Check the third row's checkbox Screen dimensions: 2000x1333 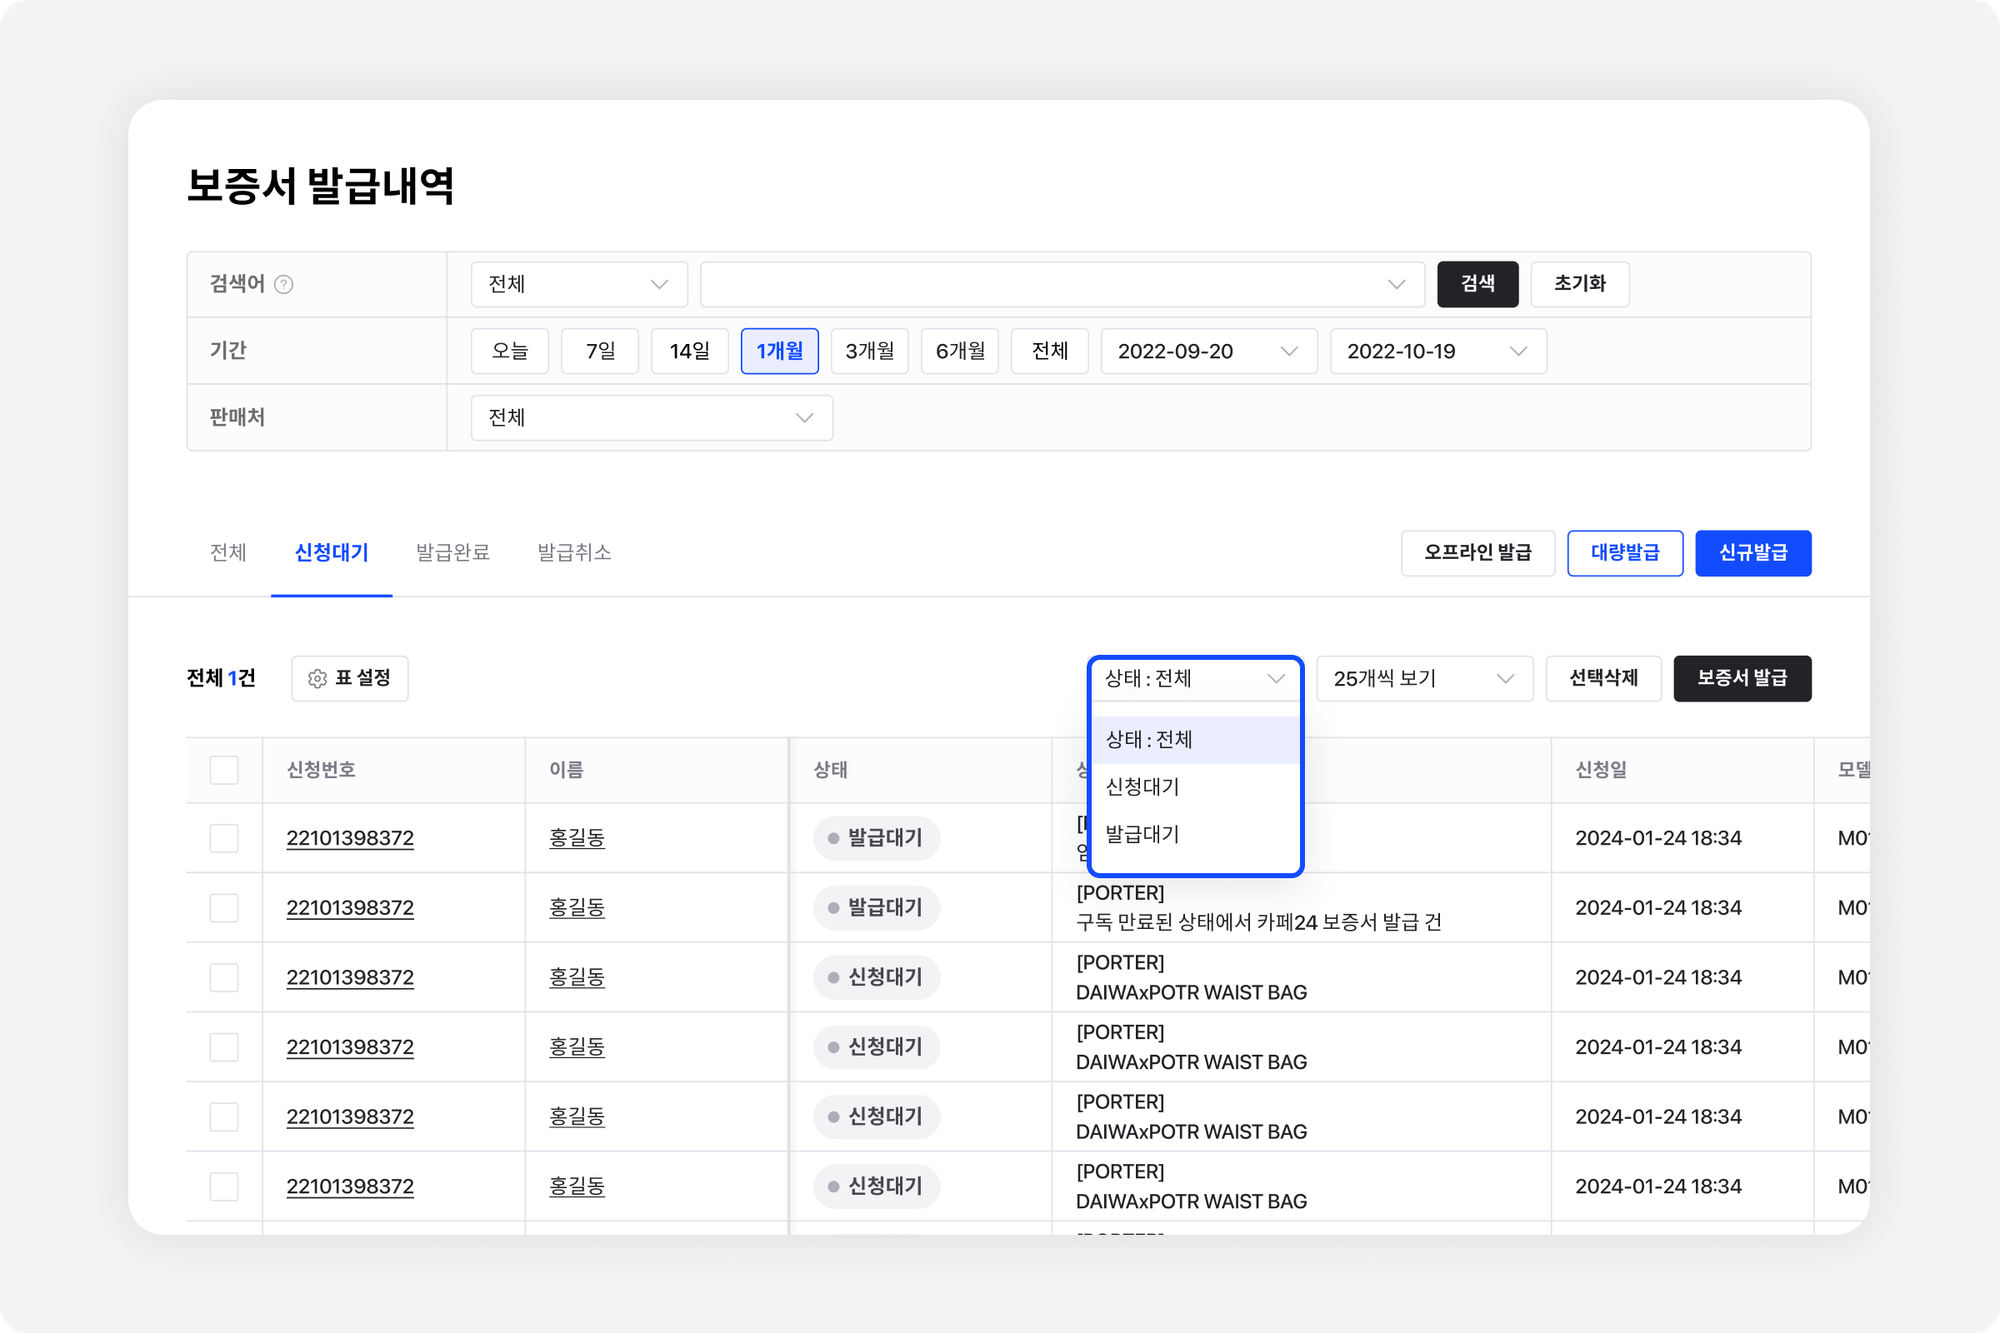(224, 977)
